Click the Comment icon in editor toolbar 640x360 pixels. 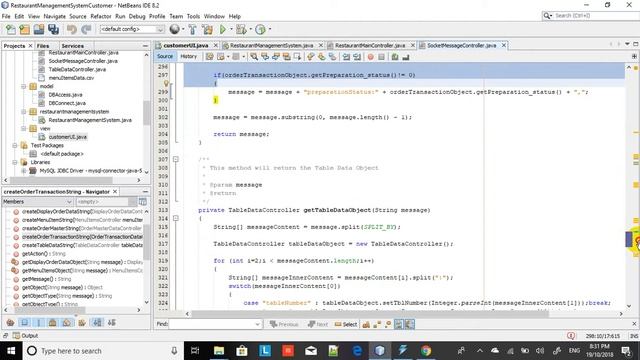click(395, 57)
